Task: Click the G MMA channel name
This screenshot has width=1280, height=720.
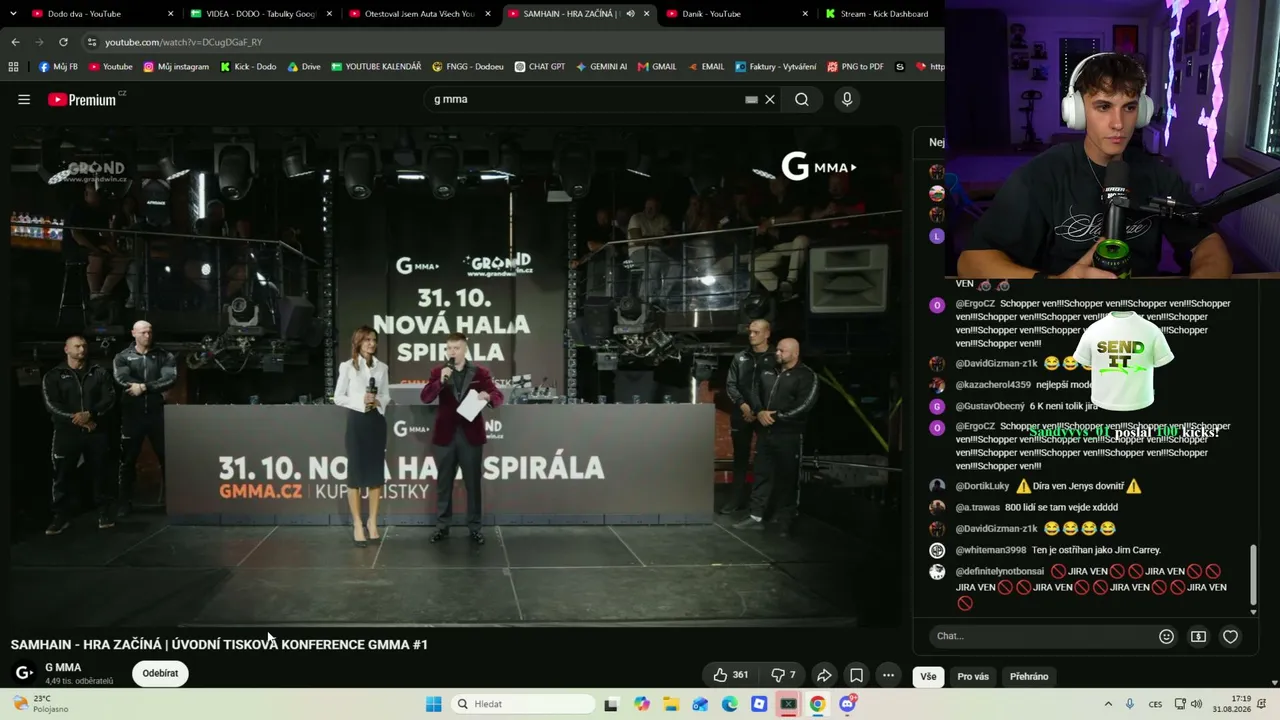Action: coord(63,667)
